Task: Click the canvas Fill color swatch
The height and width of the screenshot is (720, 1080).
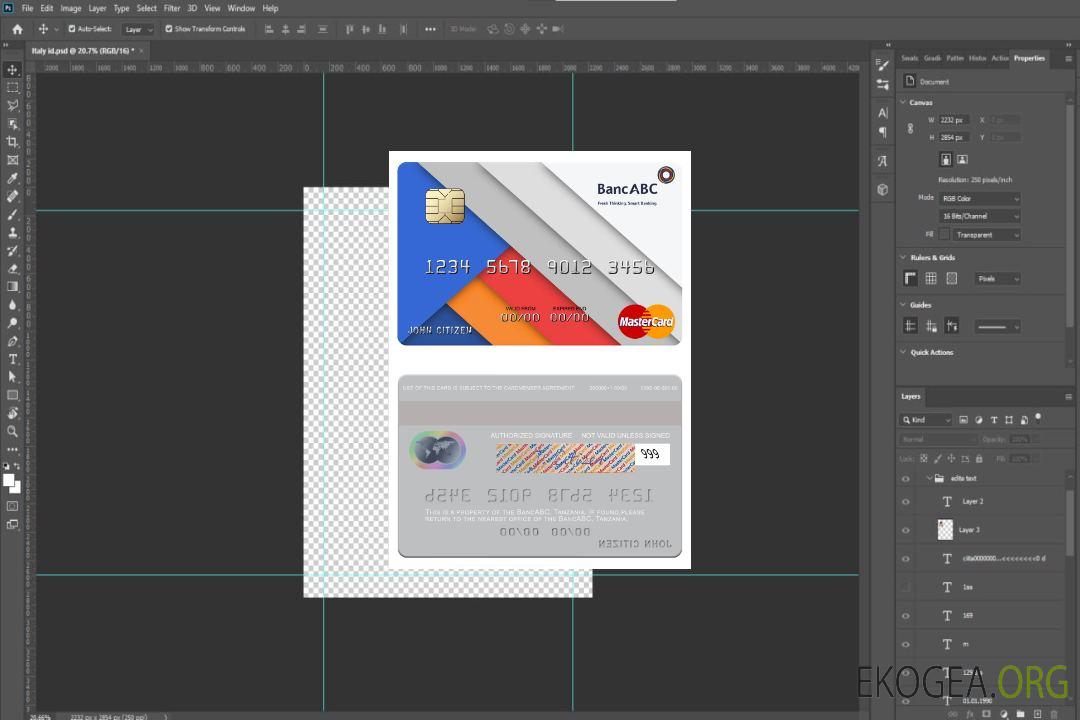Action: click(944, 235)
